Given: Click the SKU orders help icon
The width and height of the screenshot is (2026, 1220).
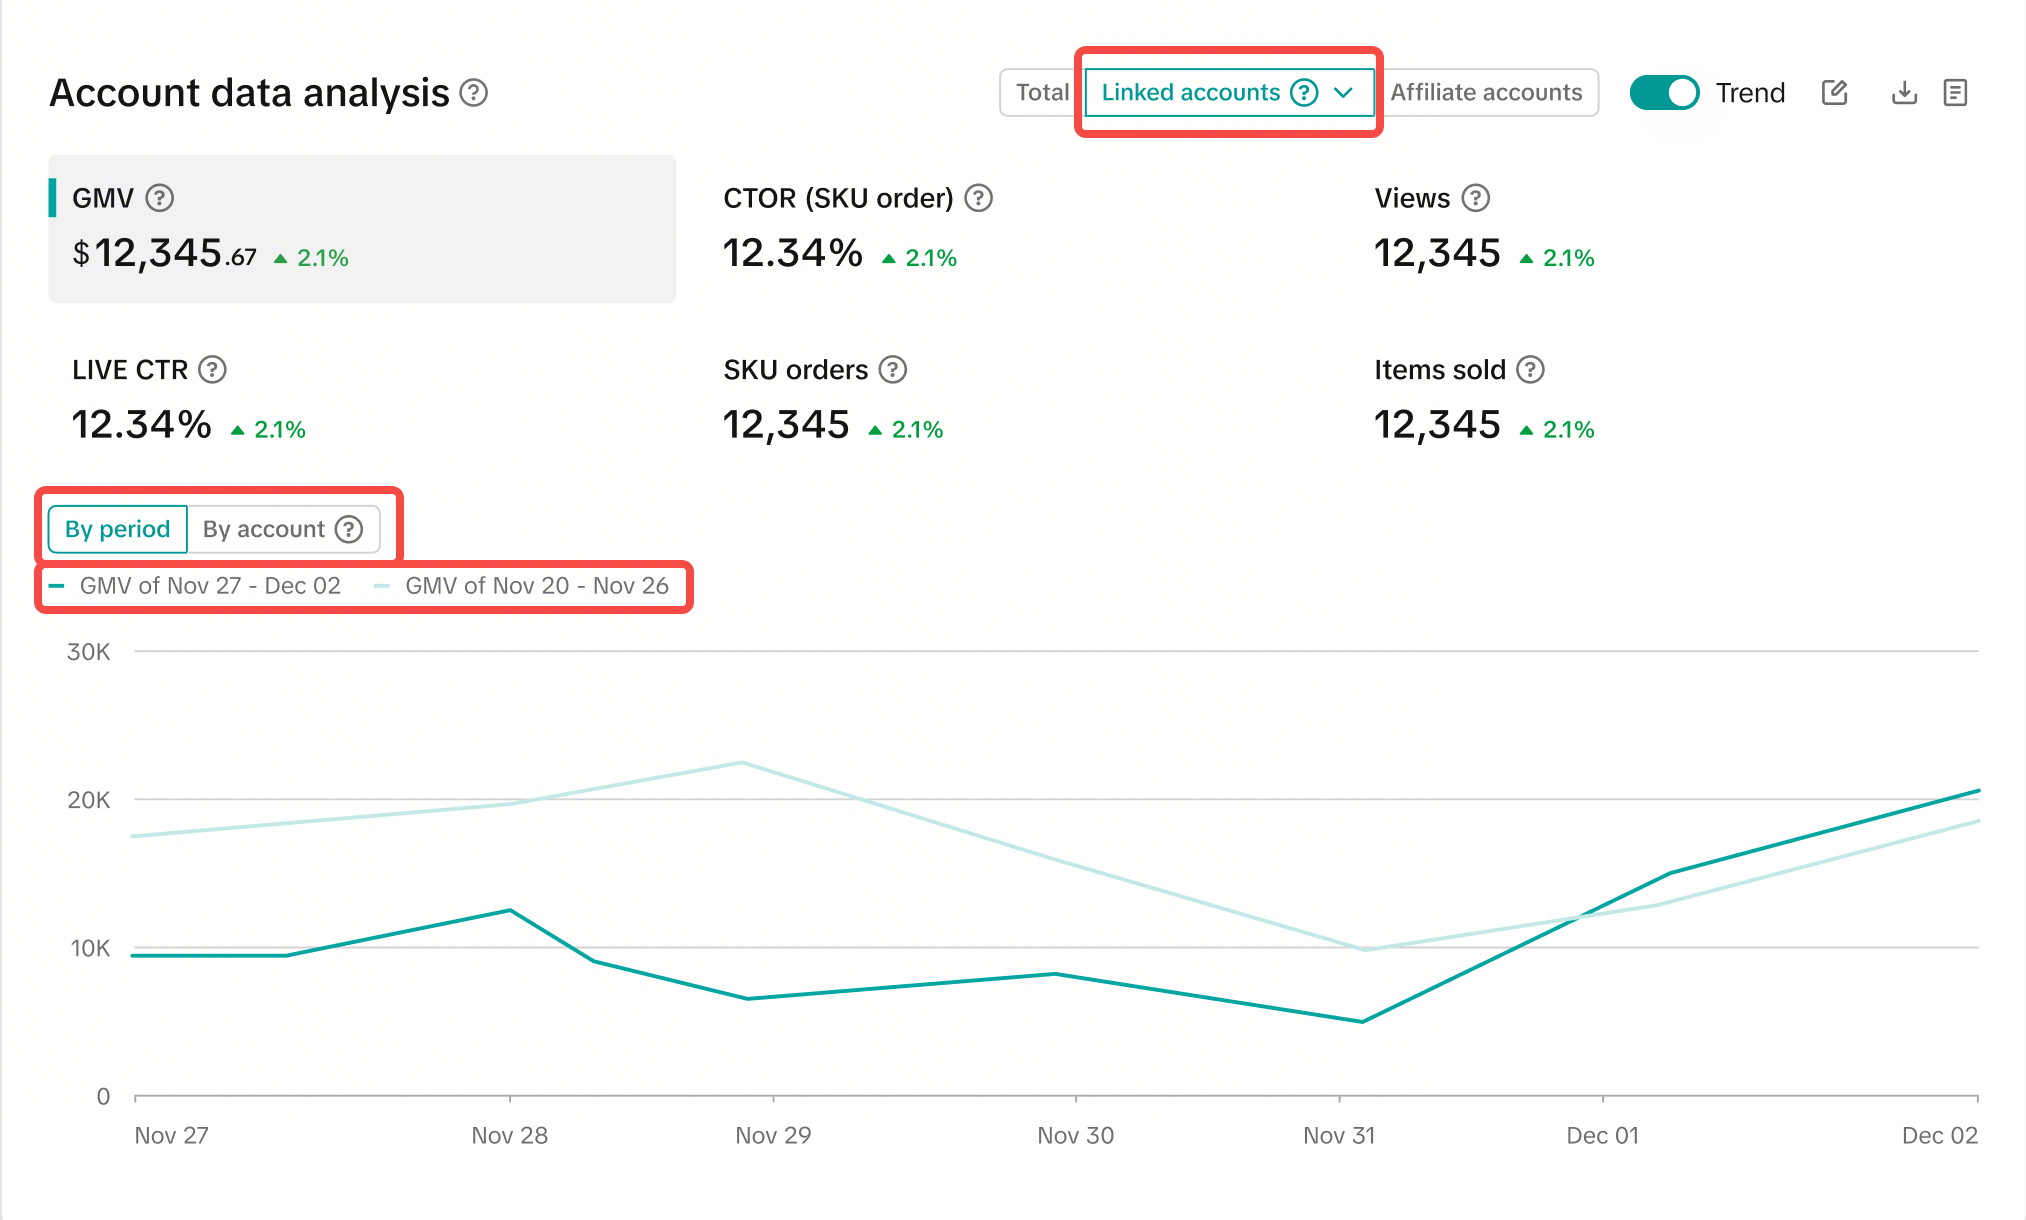Looking at the screenshot, I should [892, 370].
